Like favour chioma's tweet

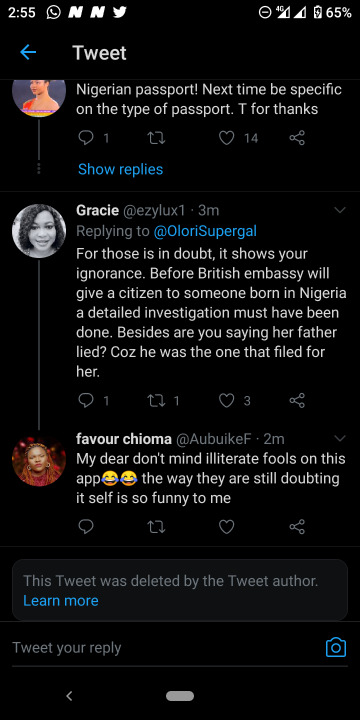coord(226,526)
